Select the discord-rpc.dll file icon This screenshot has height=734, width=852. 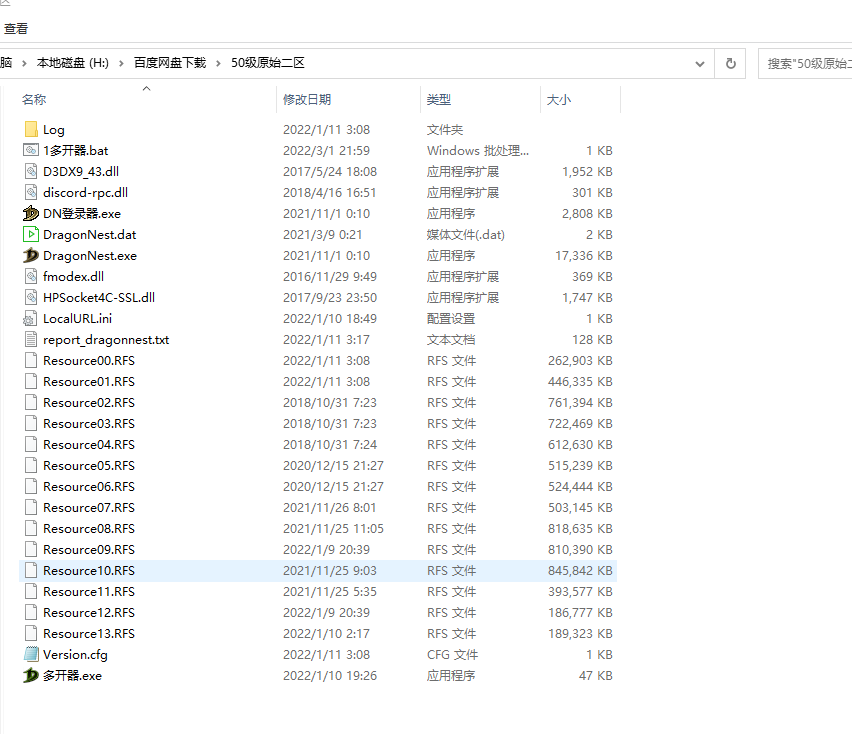tap(31, 192)
